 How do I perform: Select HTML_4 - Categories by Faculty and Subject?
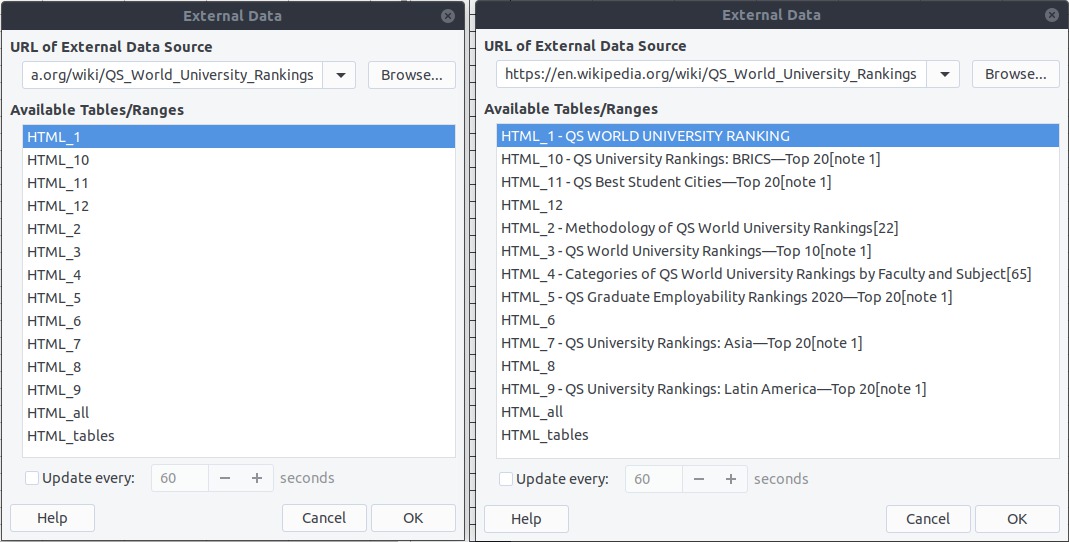pyautogui.click(x=778, y=274)
